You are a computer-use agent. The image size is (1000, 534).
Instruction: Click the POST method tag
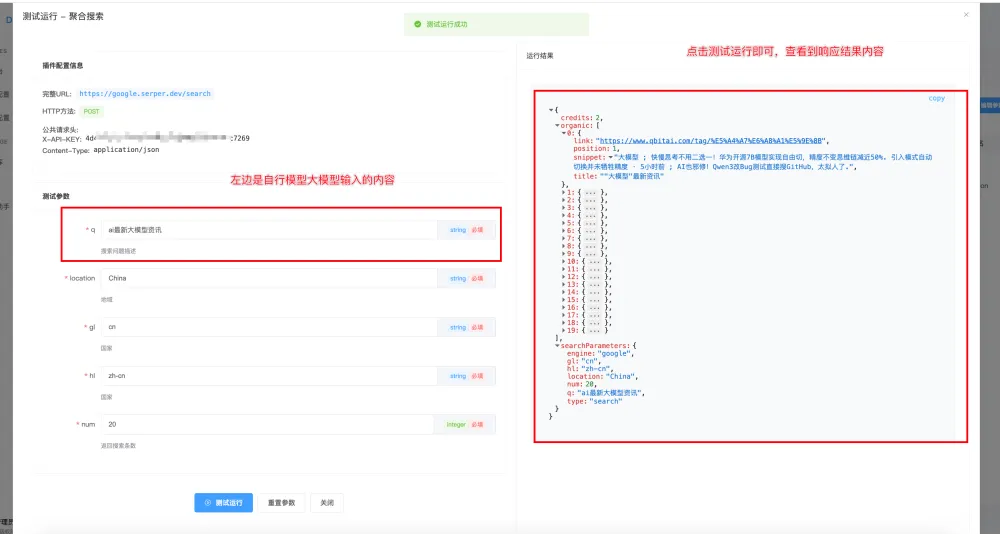pos(91,112)
